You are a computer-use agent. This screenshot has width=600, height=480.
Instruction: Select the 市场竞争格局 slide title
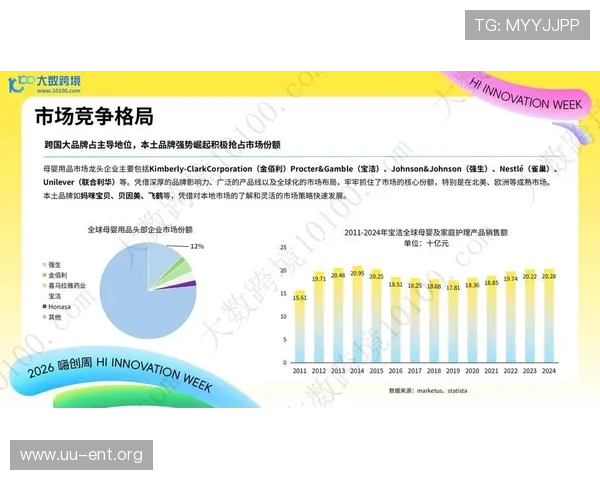coord(94,116)
